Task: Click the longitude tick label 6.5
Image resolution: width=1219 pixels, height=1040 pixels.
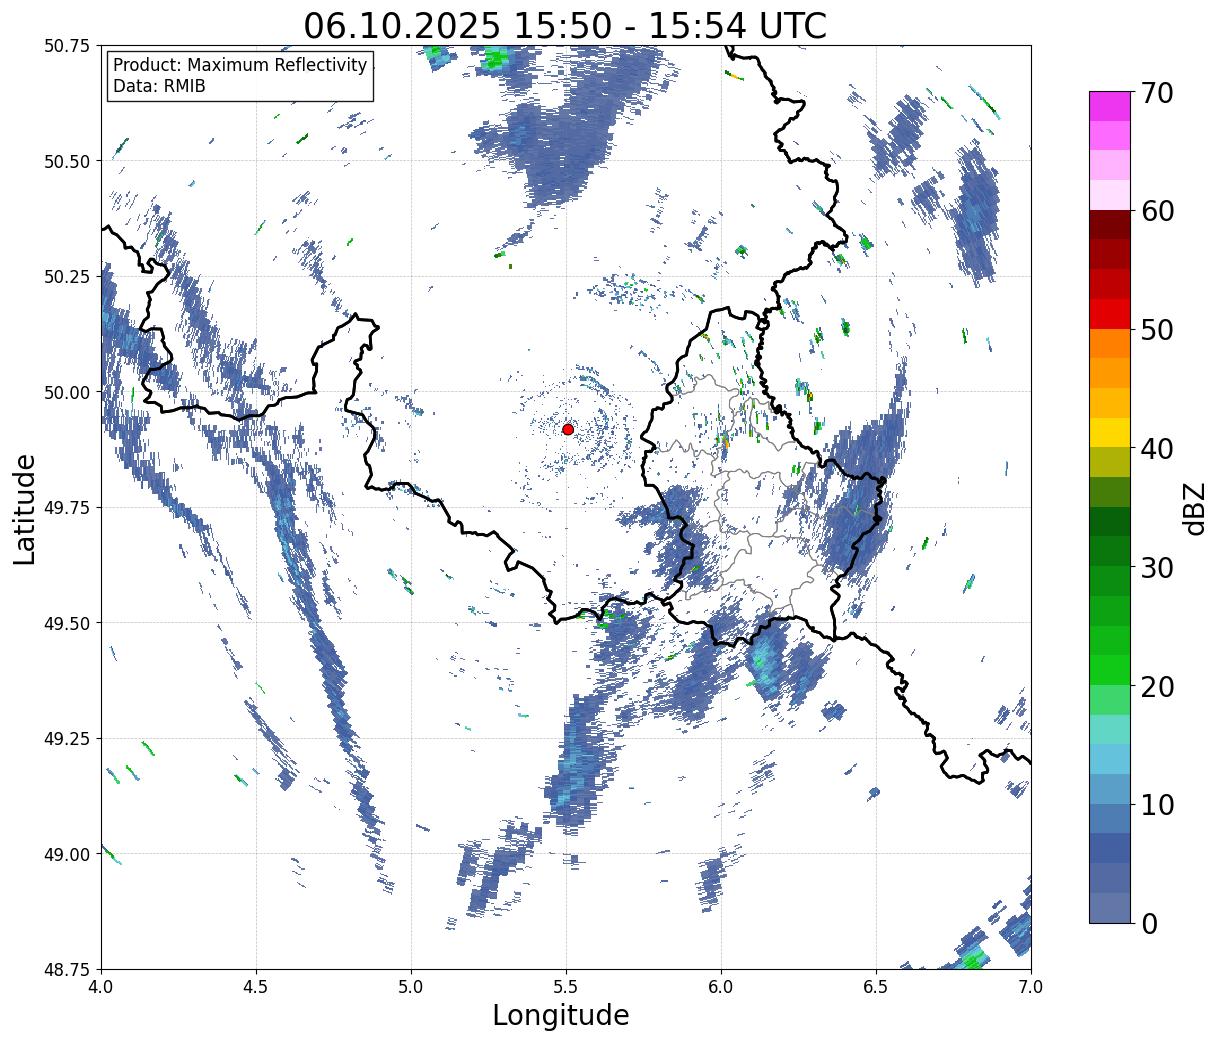Action: coord(876,986)
